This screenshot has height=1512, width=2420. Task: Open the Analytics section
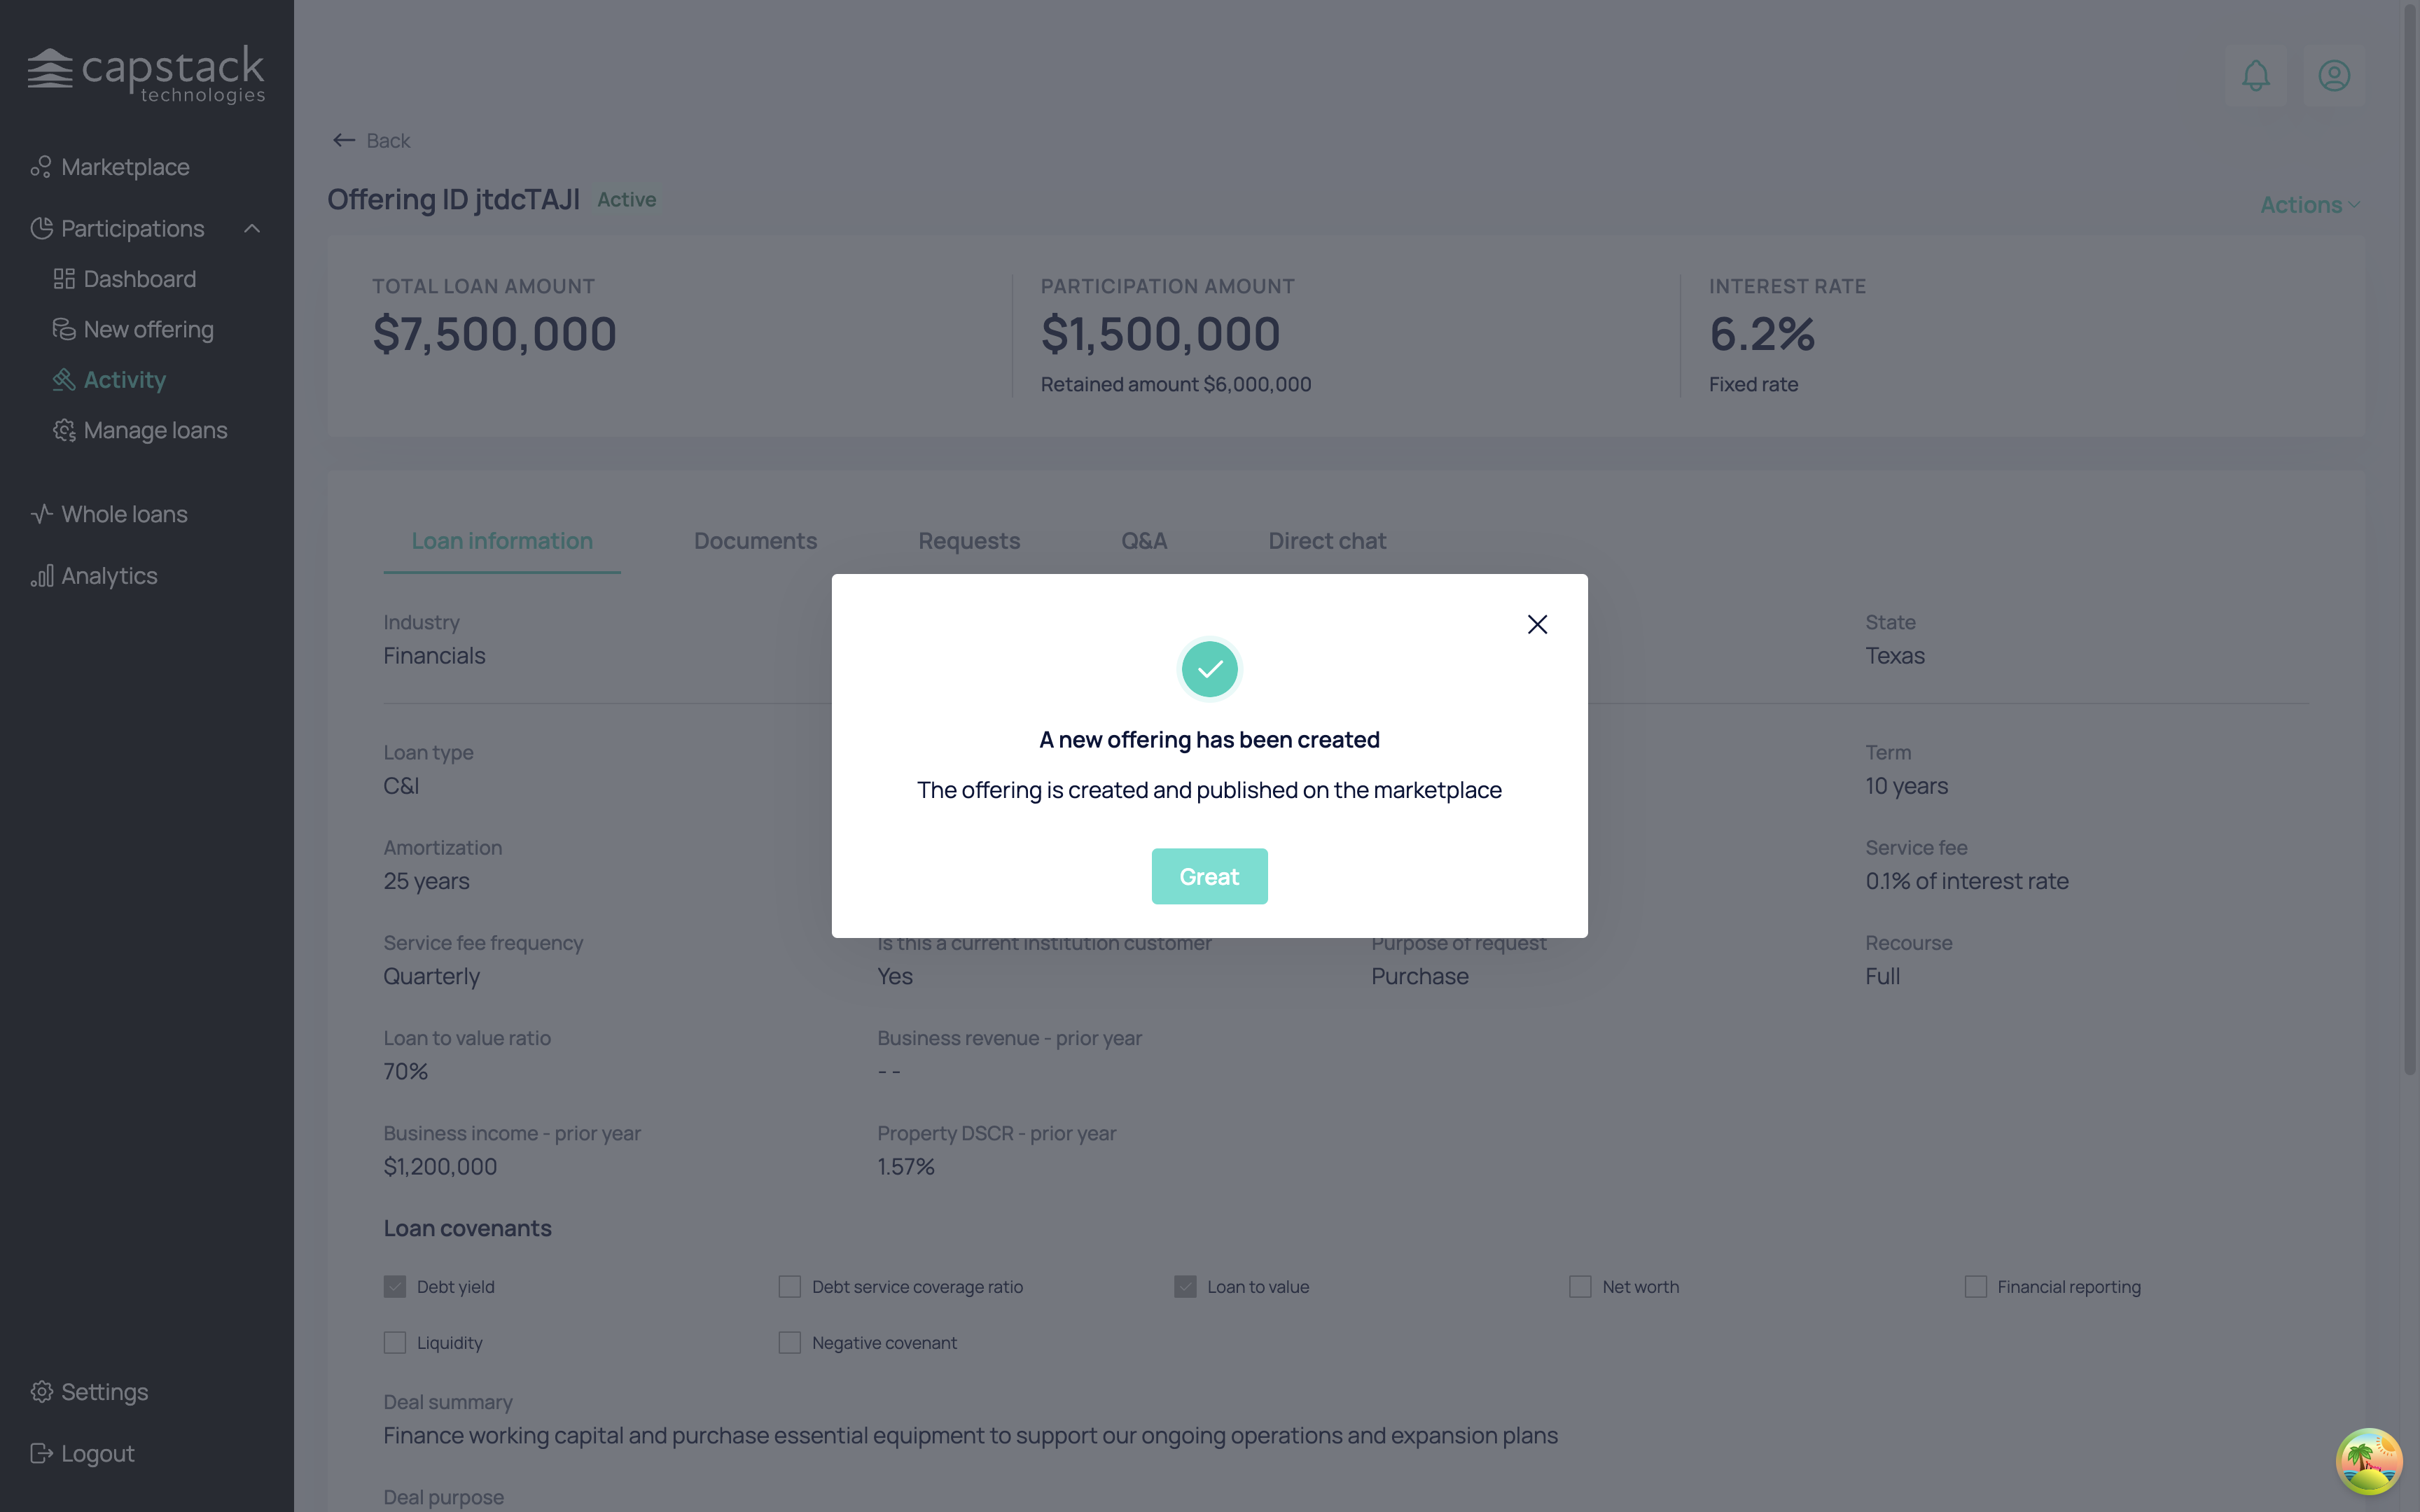109,576
